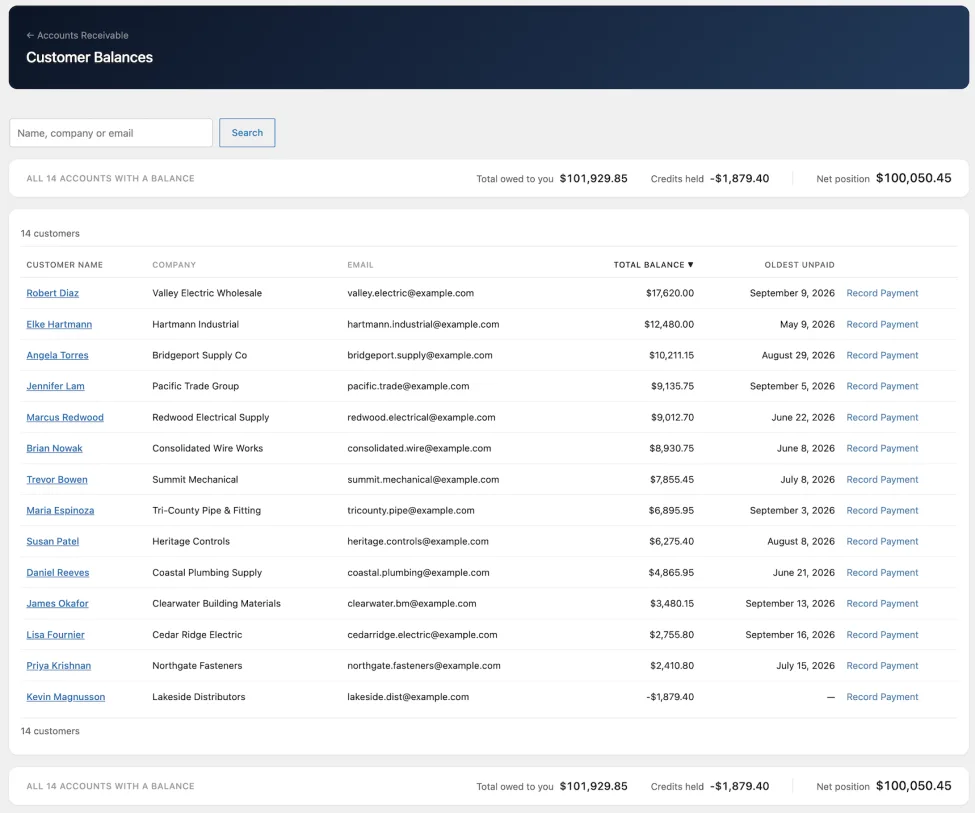Click top summary Total owed $101,929.85
975x813 pixels.
[552, 179]
